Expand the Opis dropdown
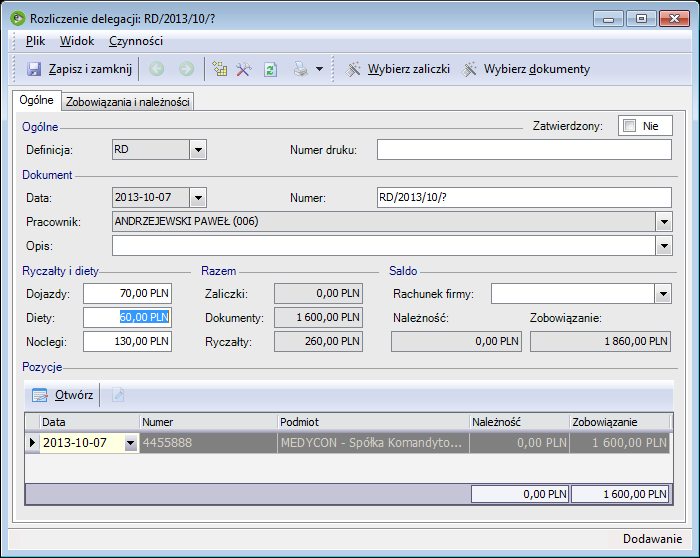This screenshot has height=558, width=700. 664,246
